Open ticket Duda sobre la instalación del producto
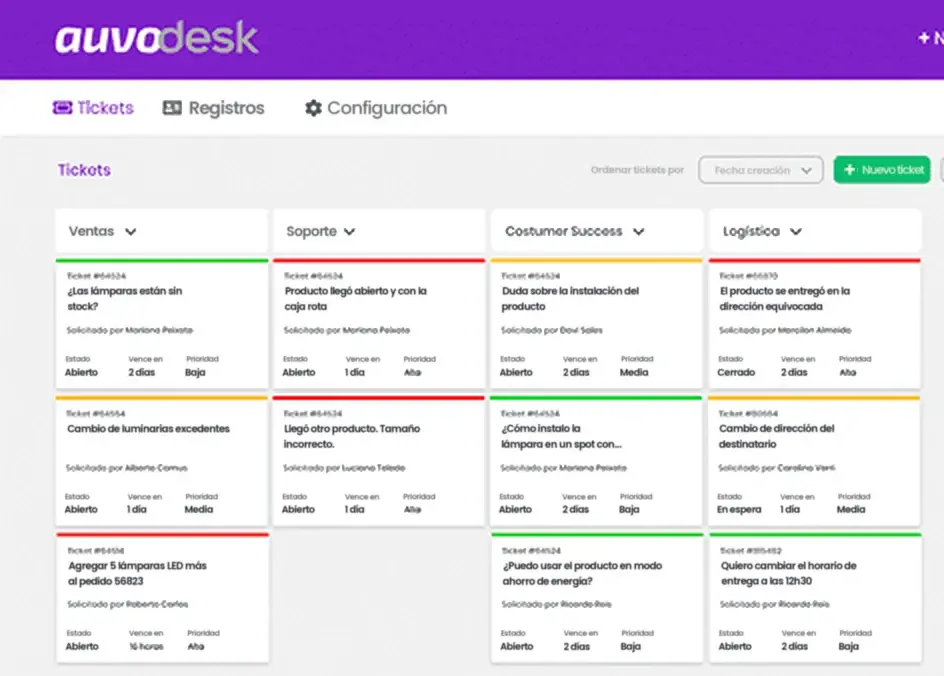The height and width of the screenshot is (676, 944). (597, 324)
